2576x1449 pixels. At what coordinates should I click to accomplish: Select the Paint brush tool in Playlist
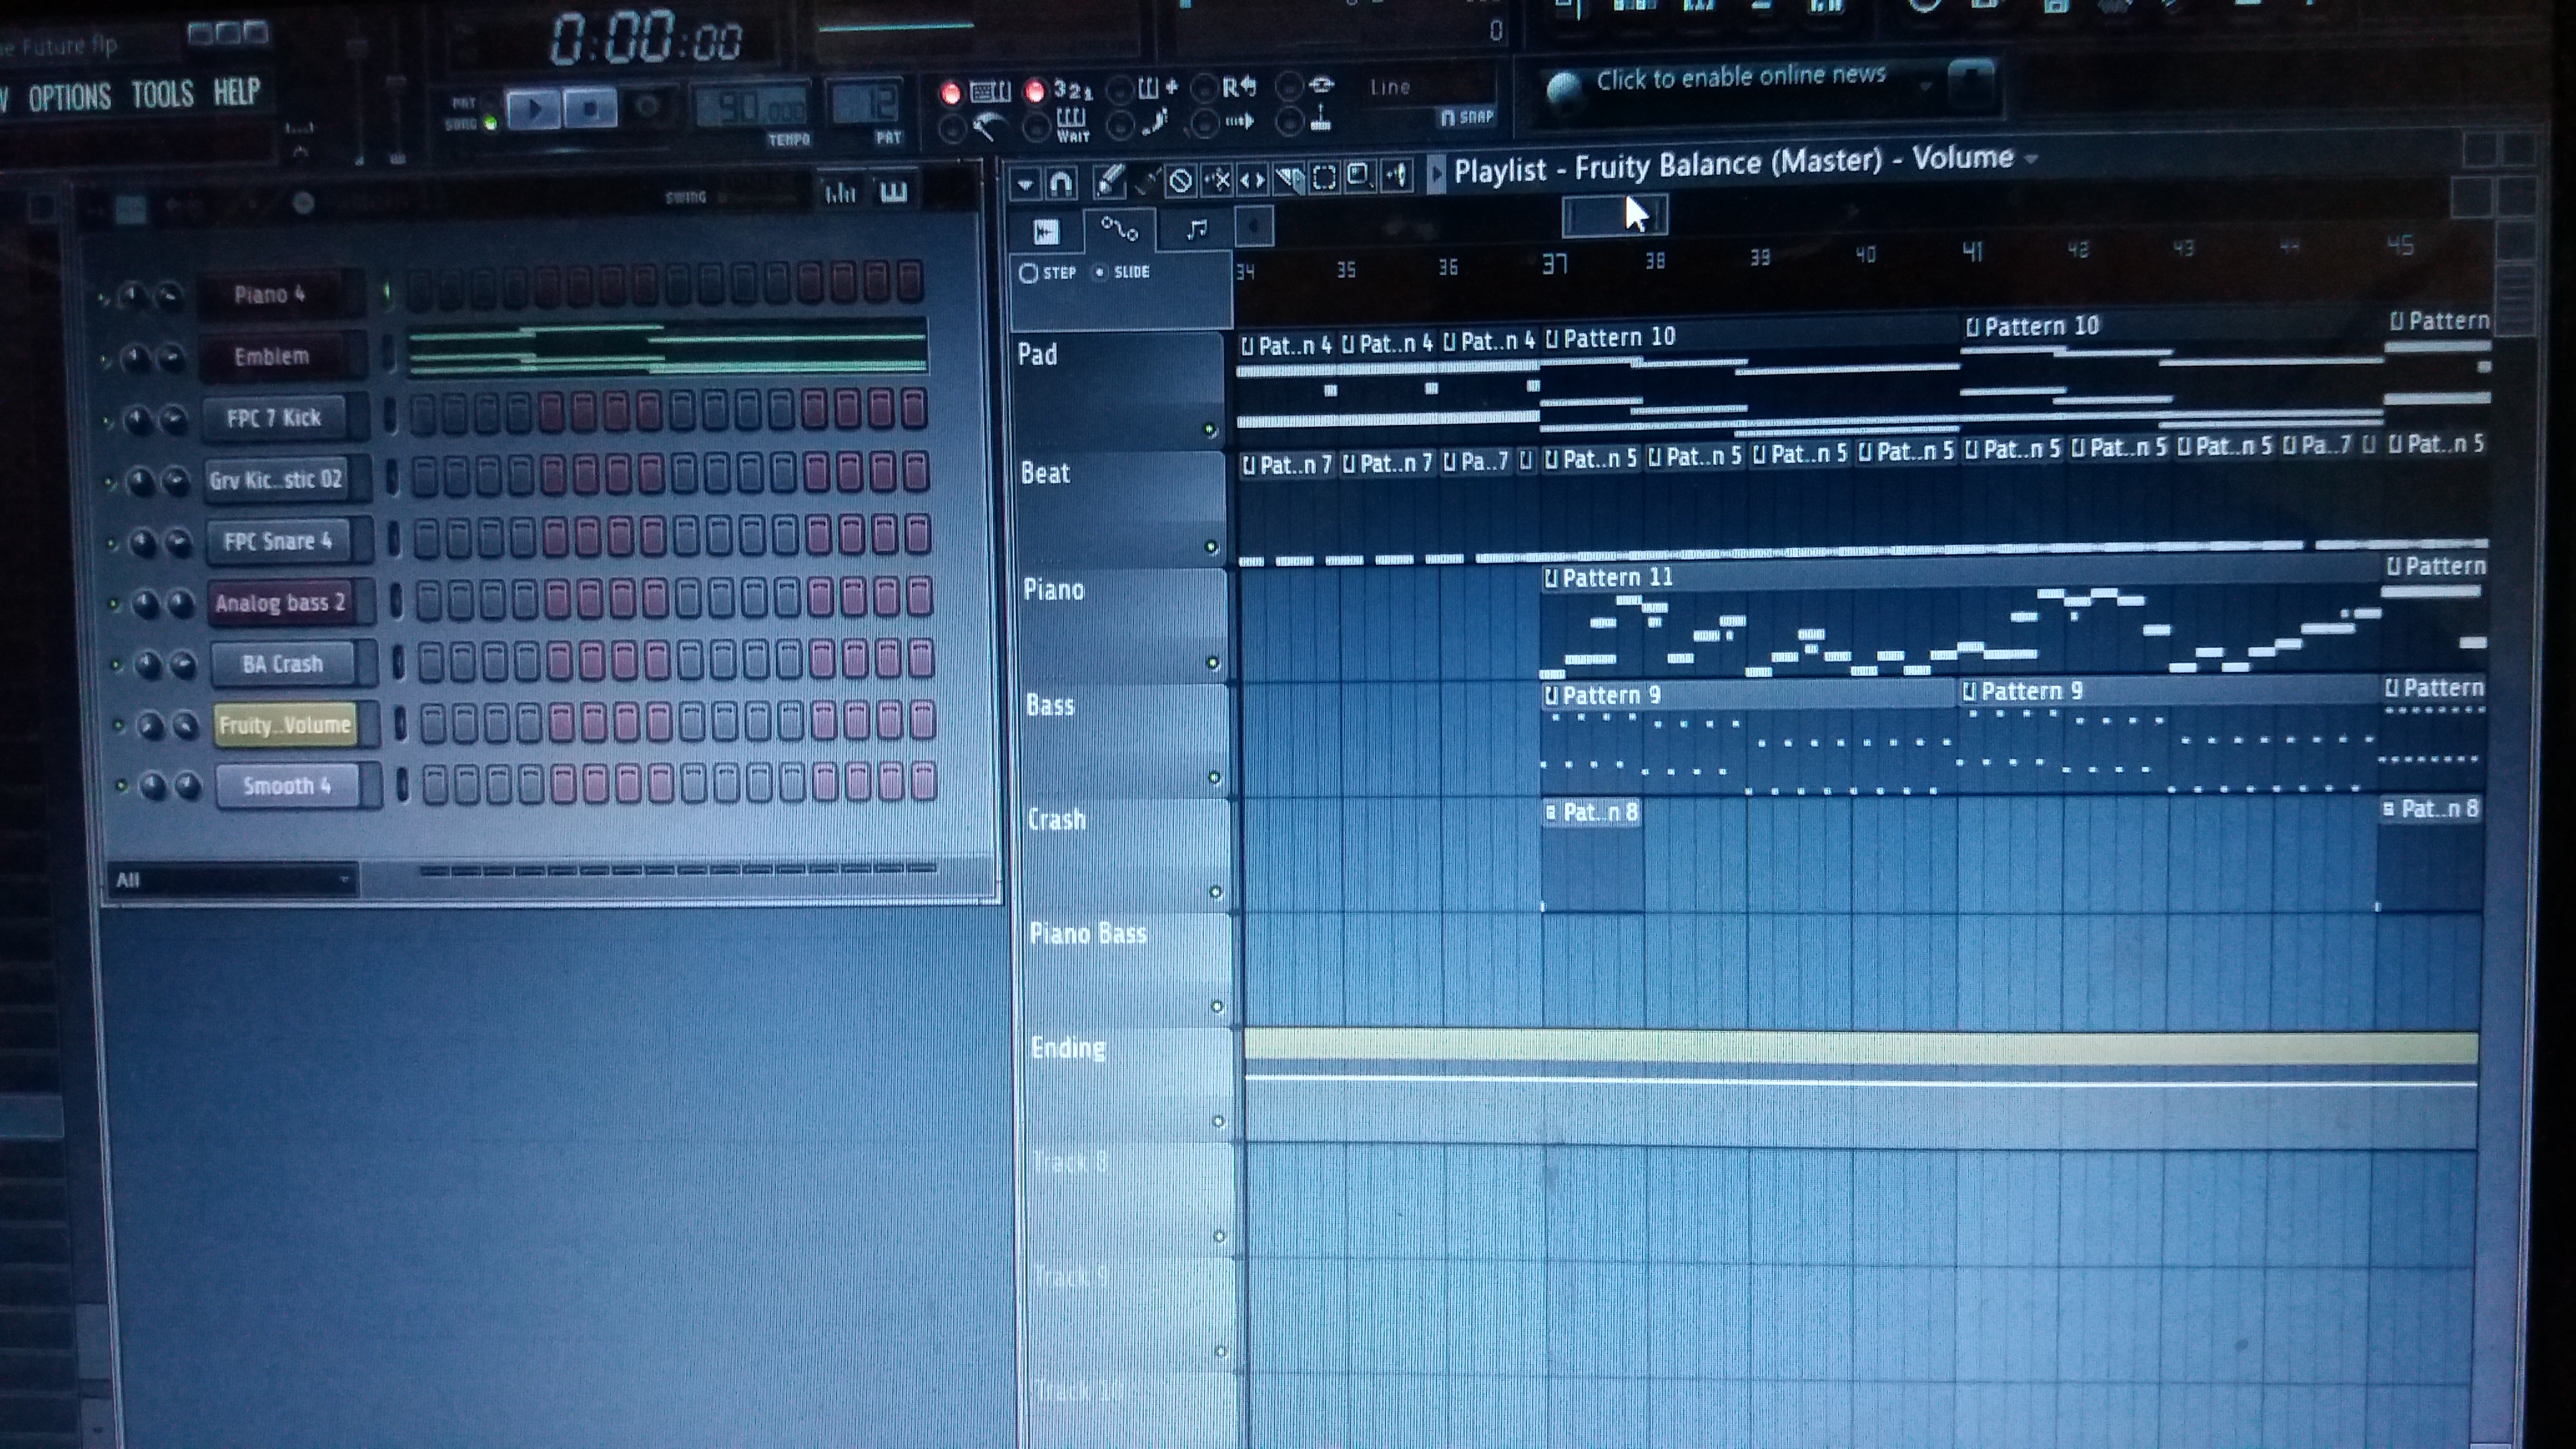(x=1146, y=180)
